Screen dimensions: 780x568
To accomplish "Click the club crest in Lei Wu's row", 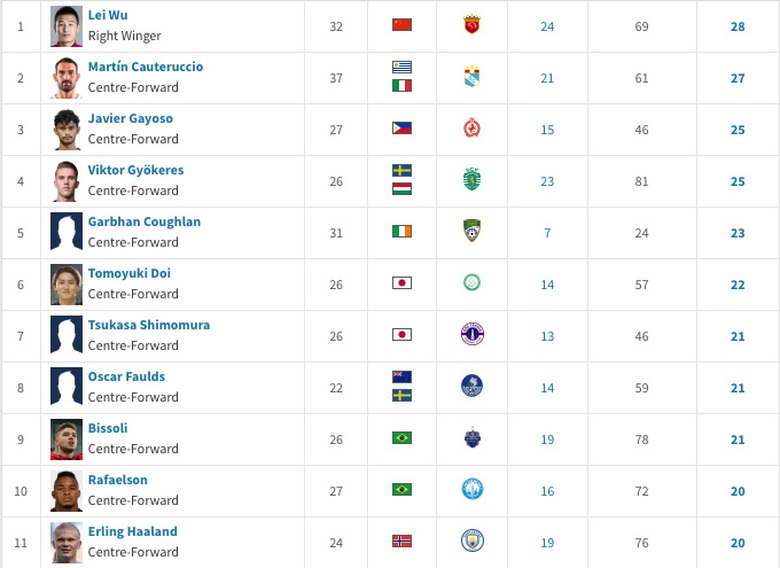I will point(472,25).
